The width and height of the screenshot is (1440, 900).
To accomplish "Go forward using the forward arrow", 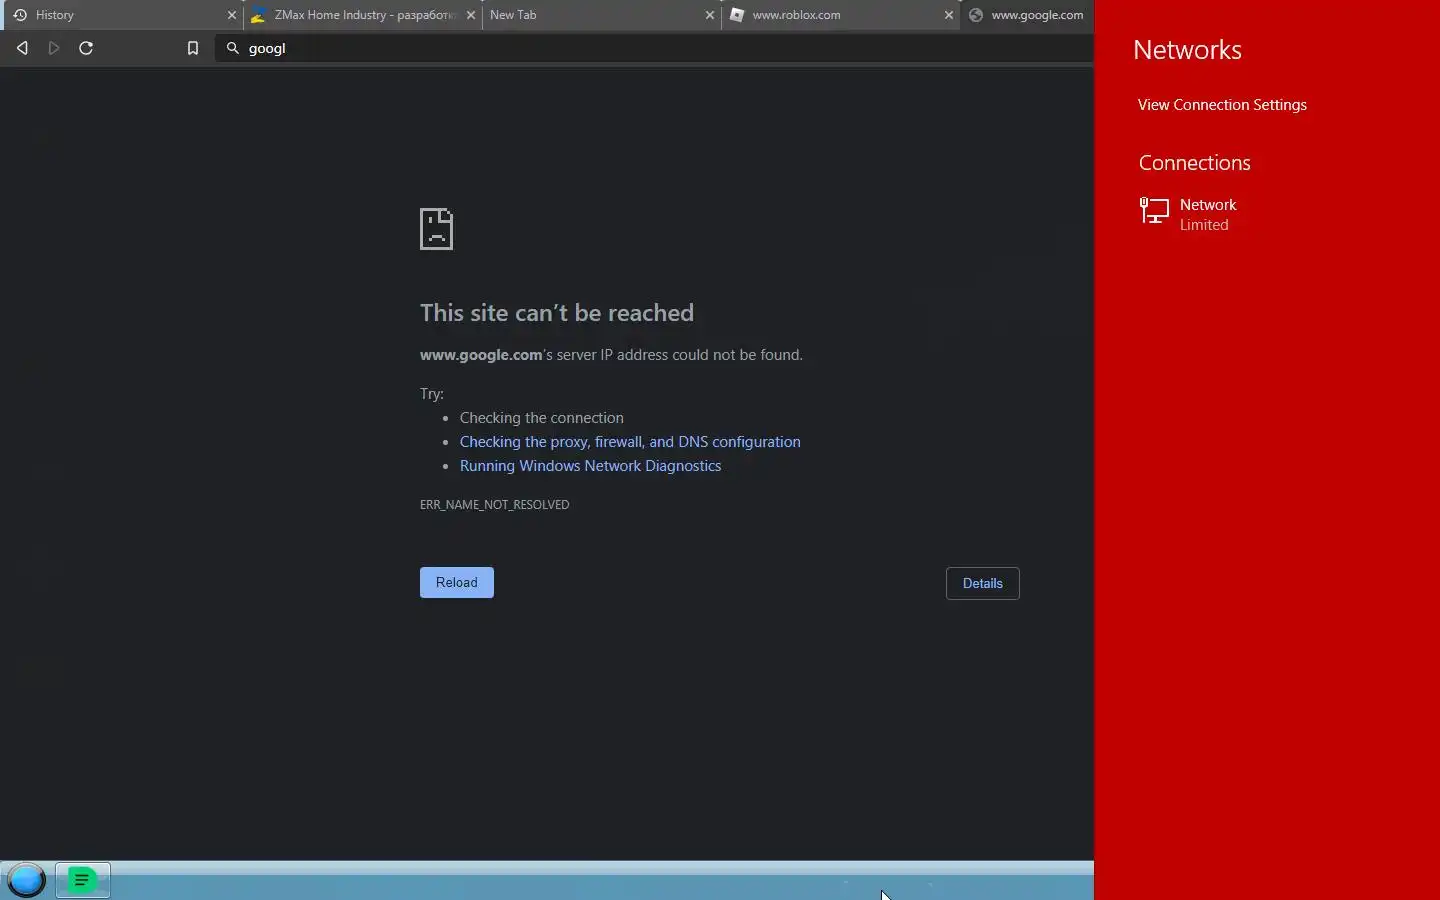I will pyautogui.click(x=54, y=48).
